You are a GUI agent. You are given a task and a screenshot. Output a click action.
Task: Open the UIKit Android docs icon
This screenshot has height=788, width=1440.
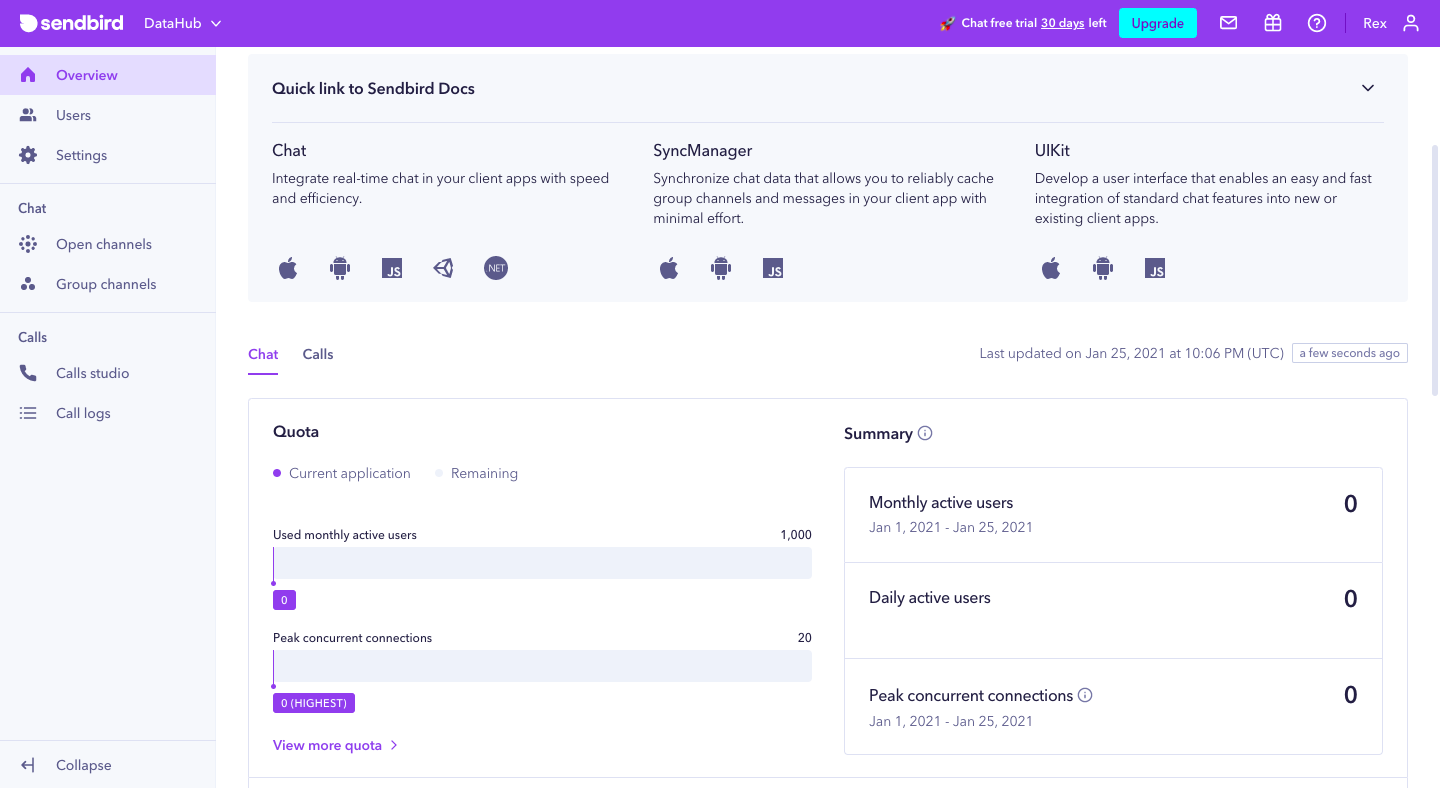(x=1103, y=268)
